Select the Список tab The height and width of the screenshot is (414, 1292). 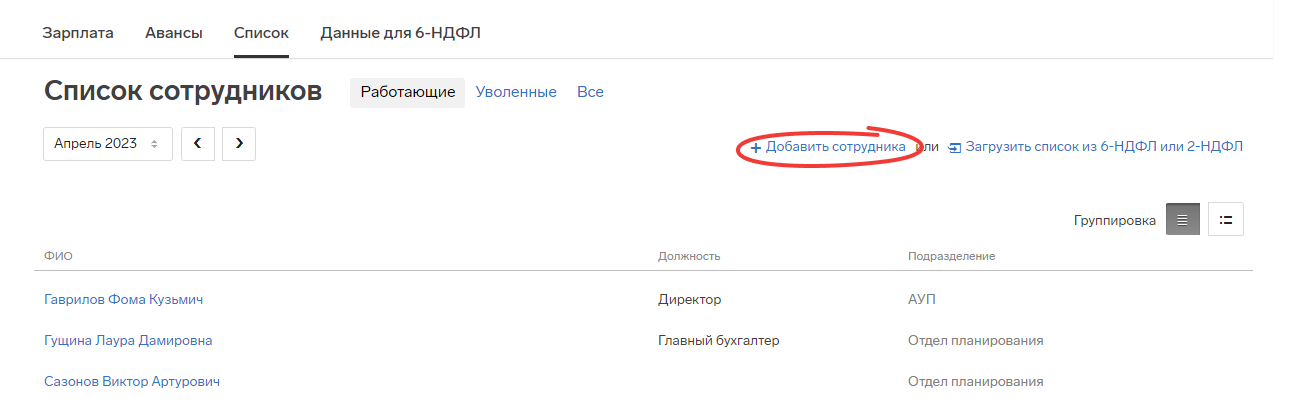(x=261, y=33)
